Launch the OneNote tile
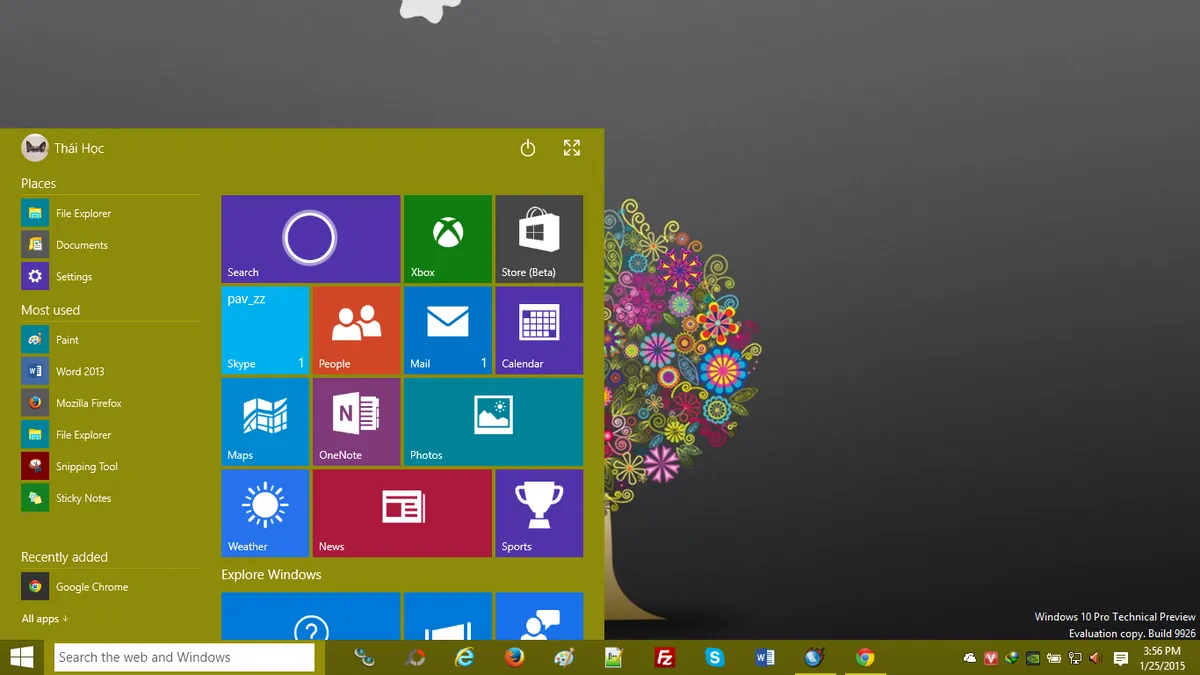 356,422
